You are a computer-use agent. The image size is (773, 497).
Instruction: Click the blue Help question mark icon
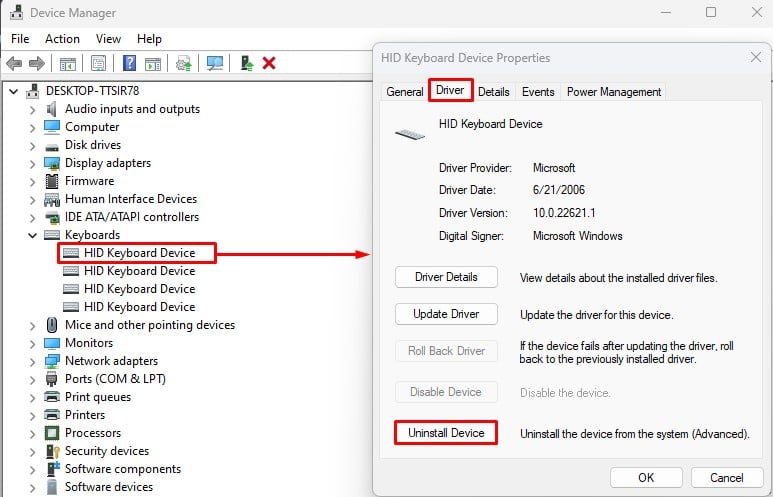click(x=129, y=63)
